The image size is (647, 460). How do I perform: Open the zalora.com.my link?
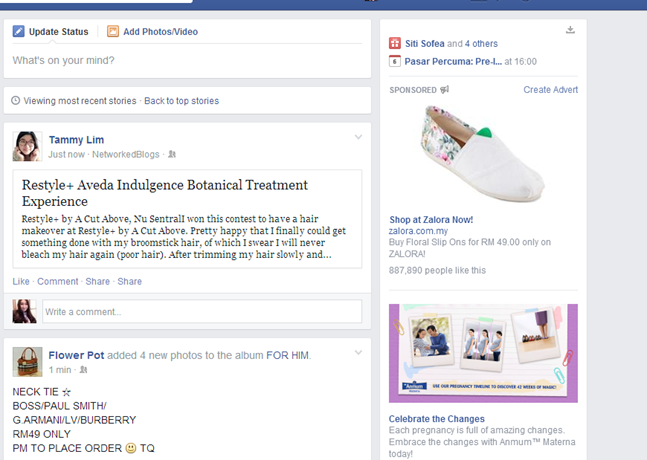(418, 231)
